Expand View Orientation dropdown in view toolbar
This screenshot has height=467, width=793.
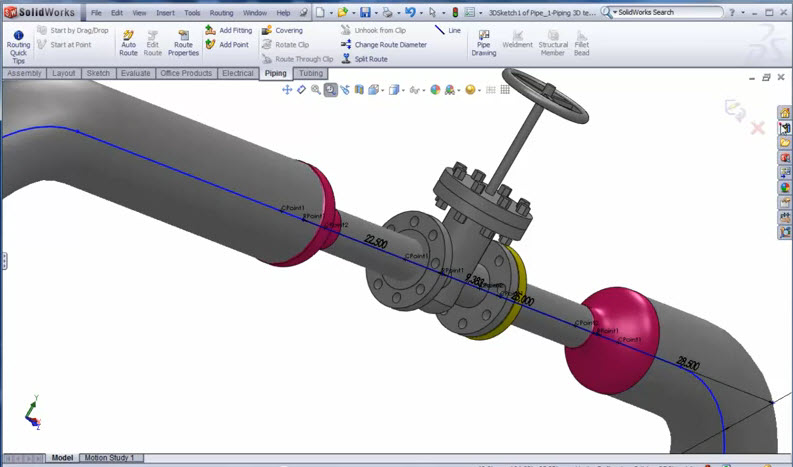point(382,91)
